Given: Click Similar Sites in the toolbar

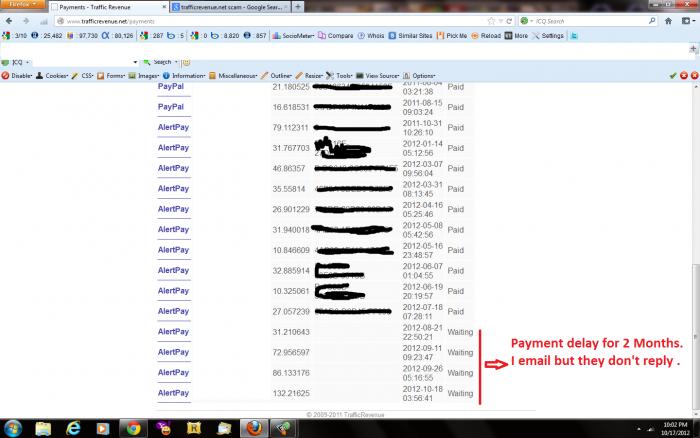Looking at the screenshot, I should pos(410,36).
